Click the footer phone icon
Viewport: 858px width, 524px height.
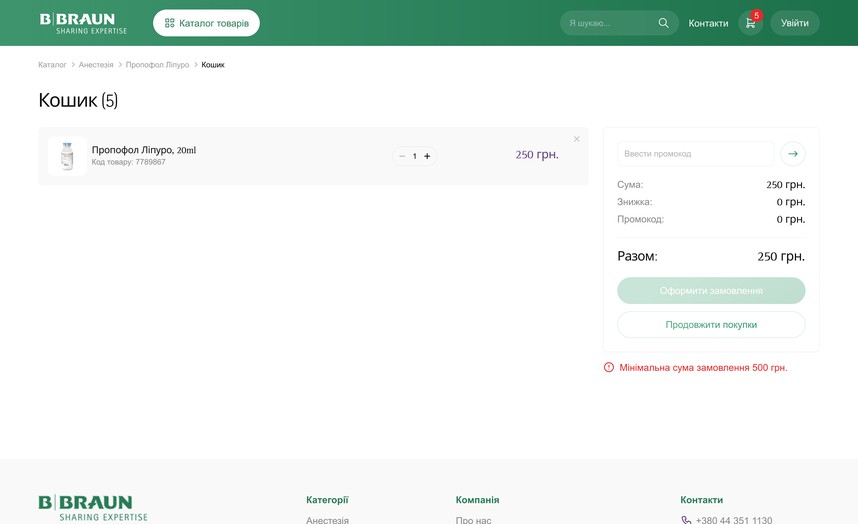[686, 520]
